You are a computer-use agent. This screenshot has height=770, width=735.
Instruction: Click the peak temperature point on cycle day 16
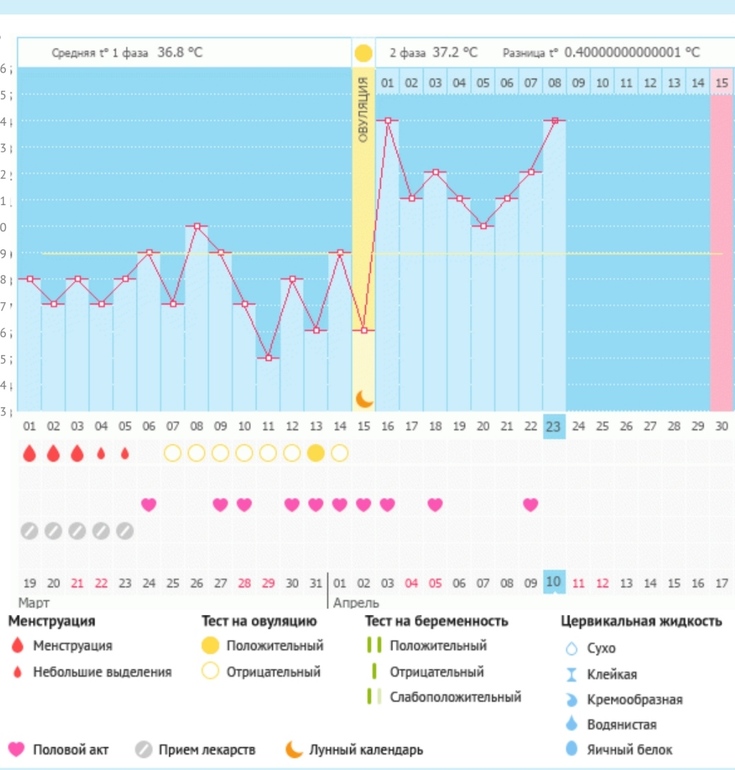[388, 120]
